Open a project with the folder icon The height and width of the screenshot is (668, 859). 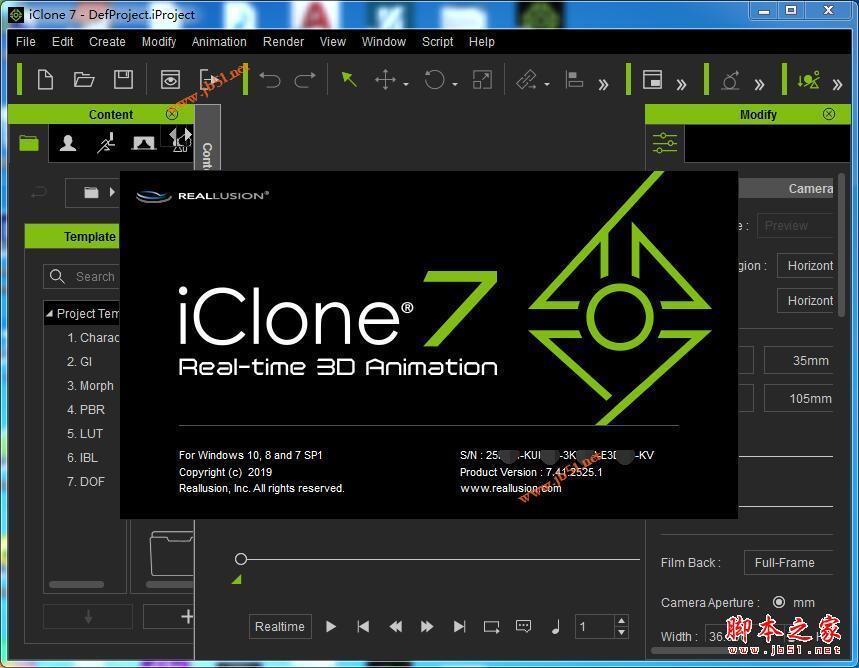tap(84, 80)
